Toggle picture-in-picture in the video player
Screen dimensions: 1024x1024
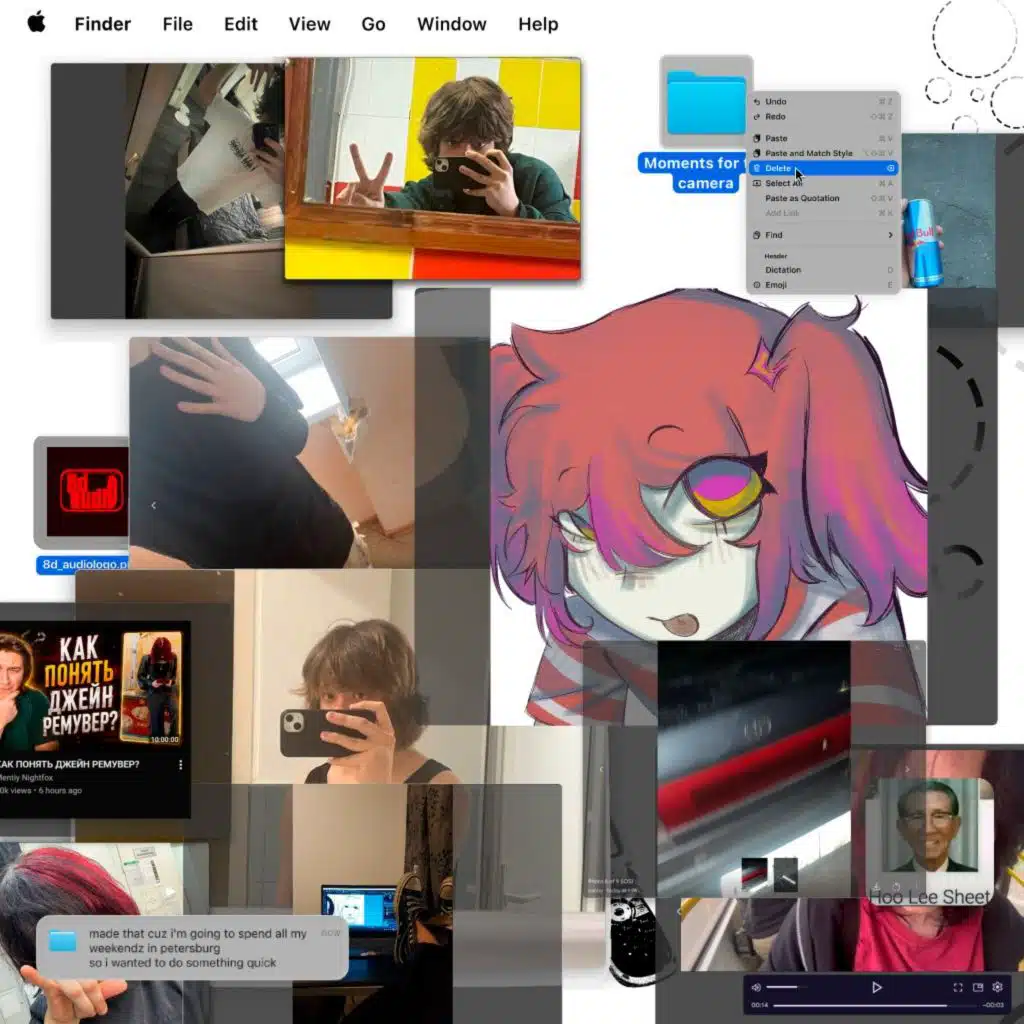pyautogui.click(x=978, y=987)
